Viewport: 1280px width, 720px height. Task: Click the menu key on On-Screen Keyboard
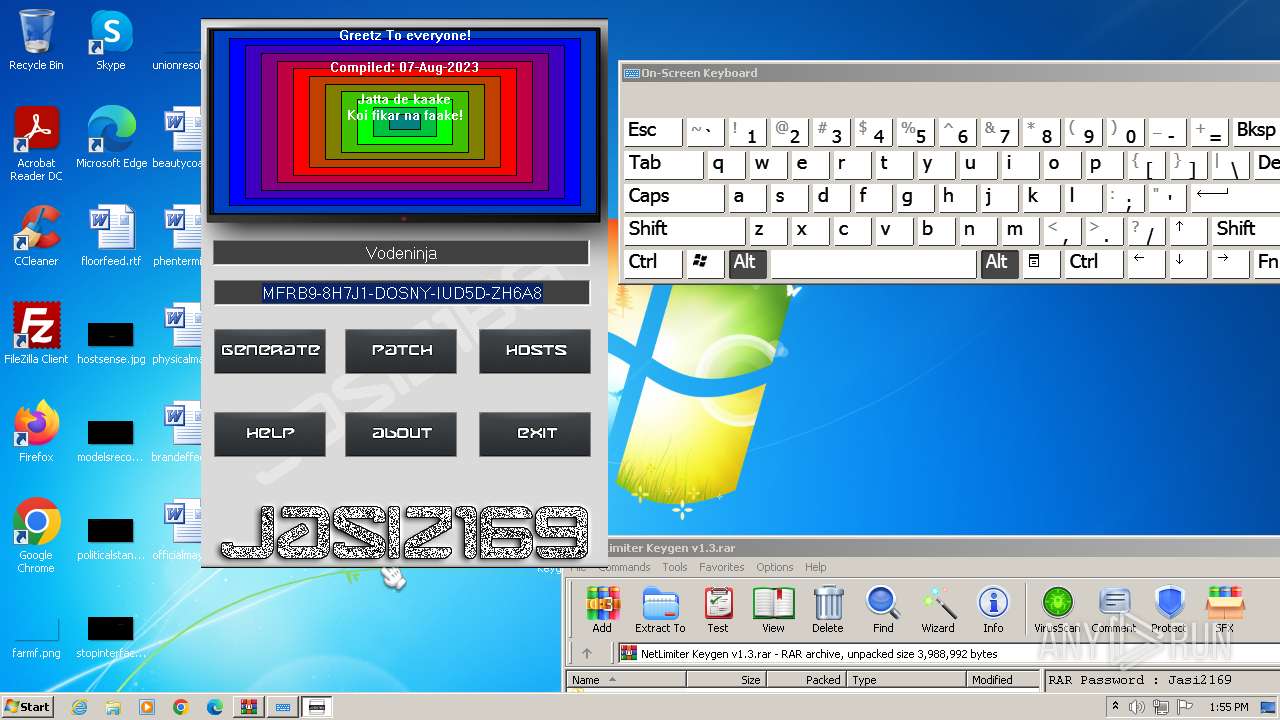point(1040,263)
